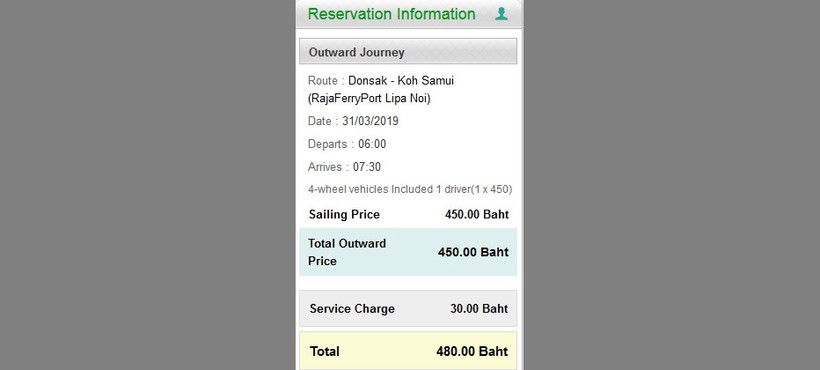Click the 30.00 Baht service charge amount
Viewport: 820px width, 370px height.
pyautogui.click(x=479, y=309)
